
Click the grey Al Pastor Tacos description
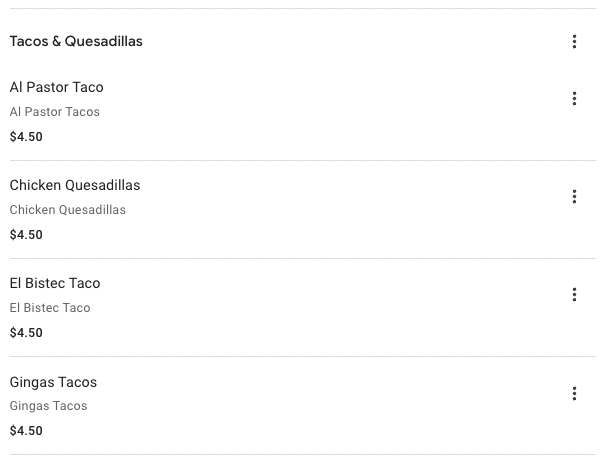(55, 112)
